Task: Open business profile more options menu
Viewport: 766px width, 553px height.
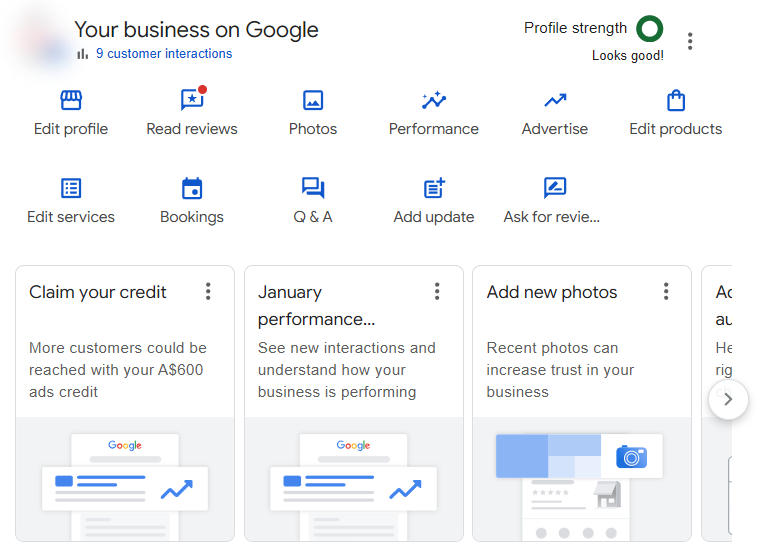Action: 690,41
